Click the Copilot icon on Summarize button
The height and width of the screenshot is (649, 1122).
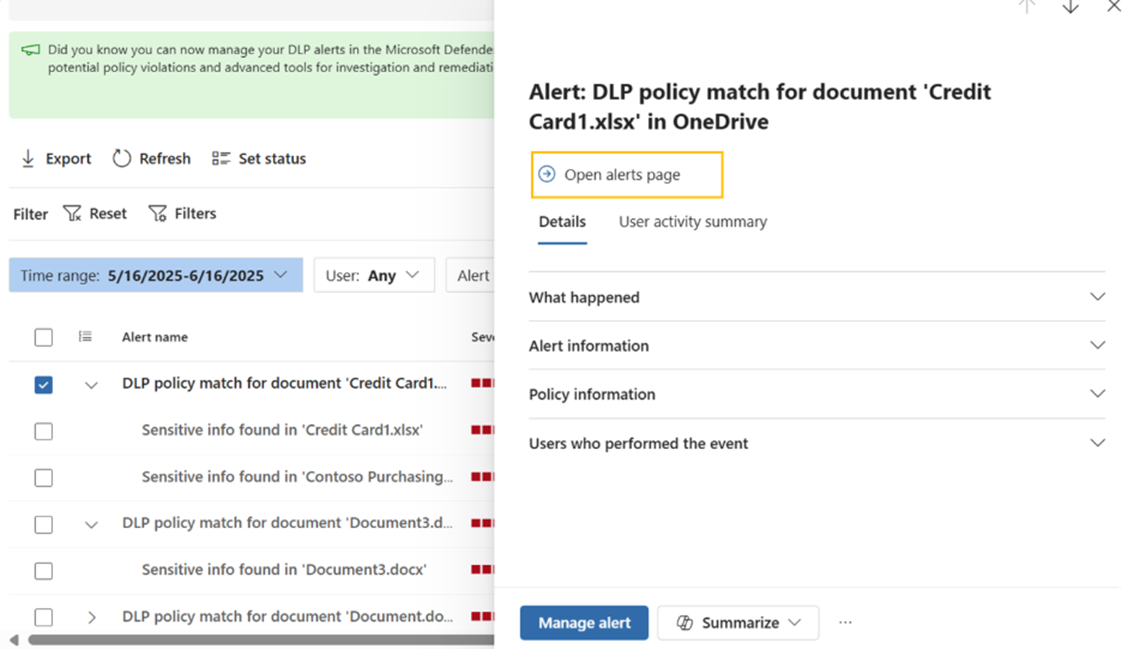[x=685, y=623]
